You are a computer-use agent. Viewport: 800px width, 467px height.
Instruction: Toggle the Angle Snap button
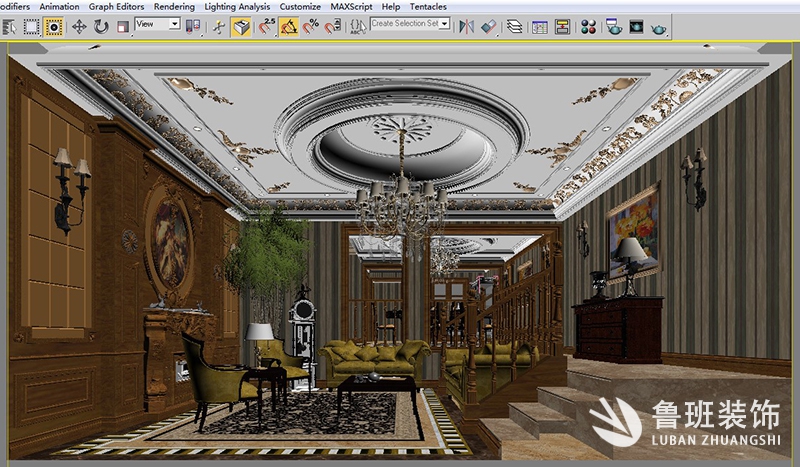pyautogui.click(x=288, y=27)
